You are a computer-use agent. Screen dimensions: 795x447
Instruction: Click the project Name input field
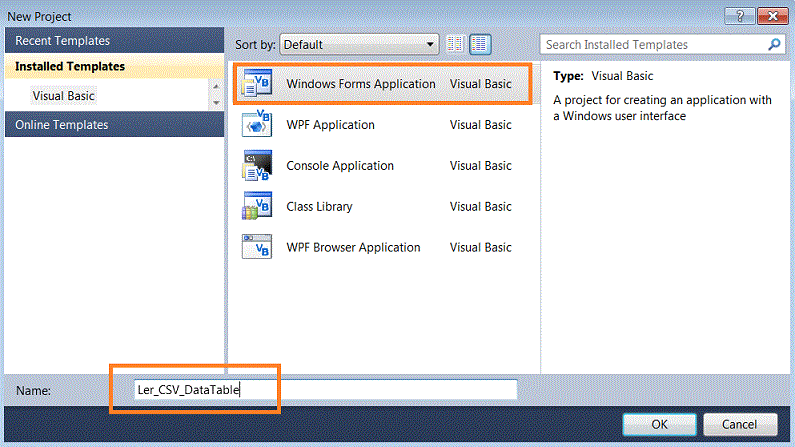tap(326, 390)
